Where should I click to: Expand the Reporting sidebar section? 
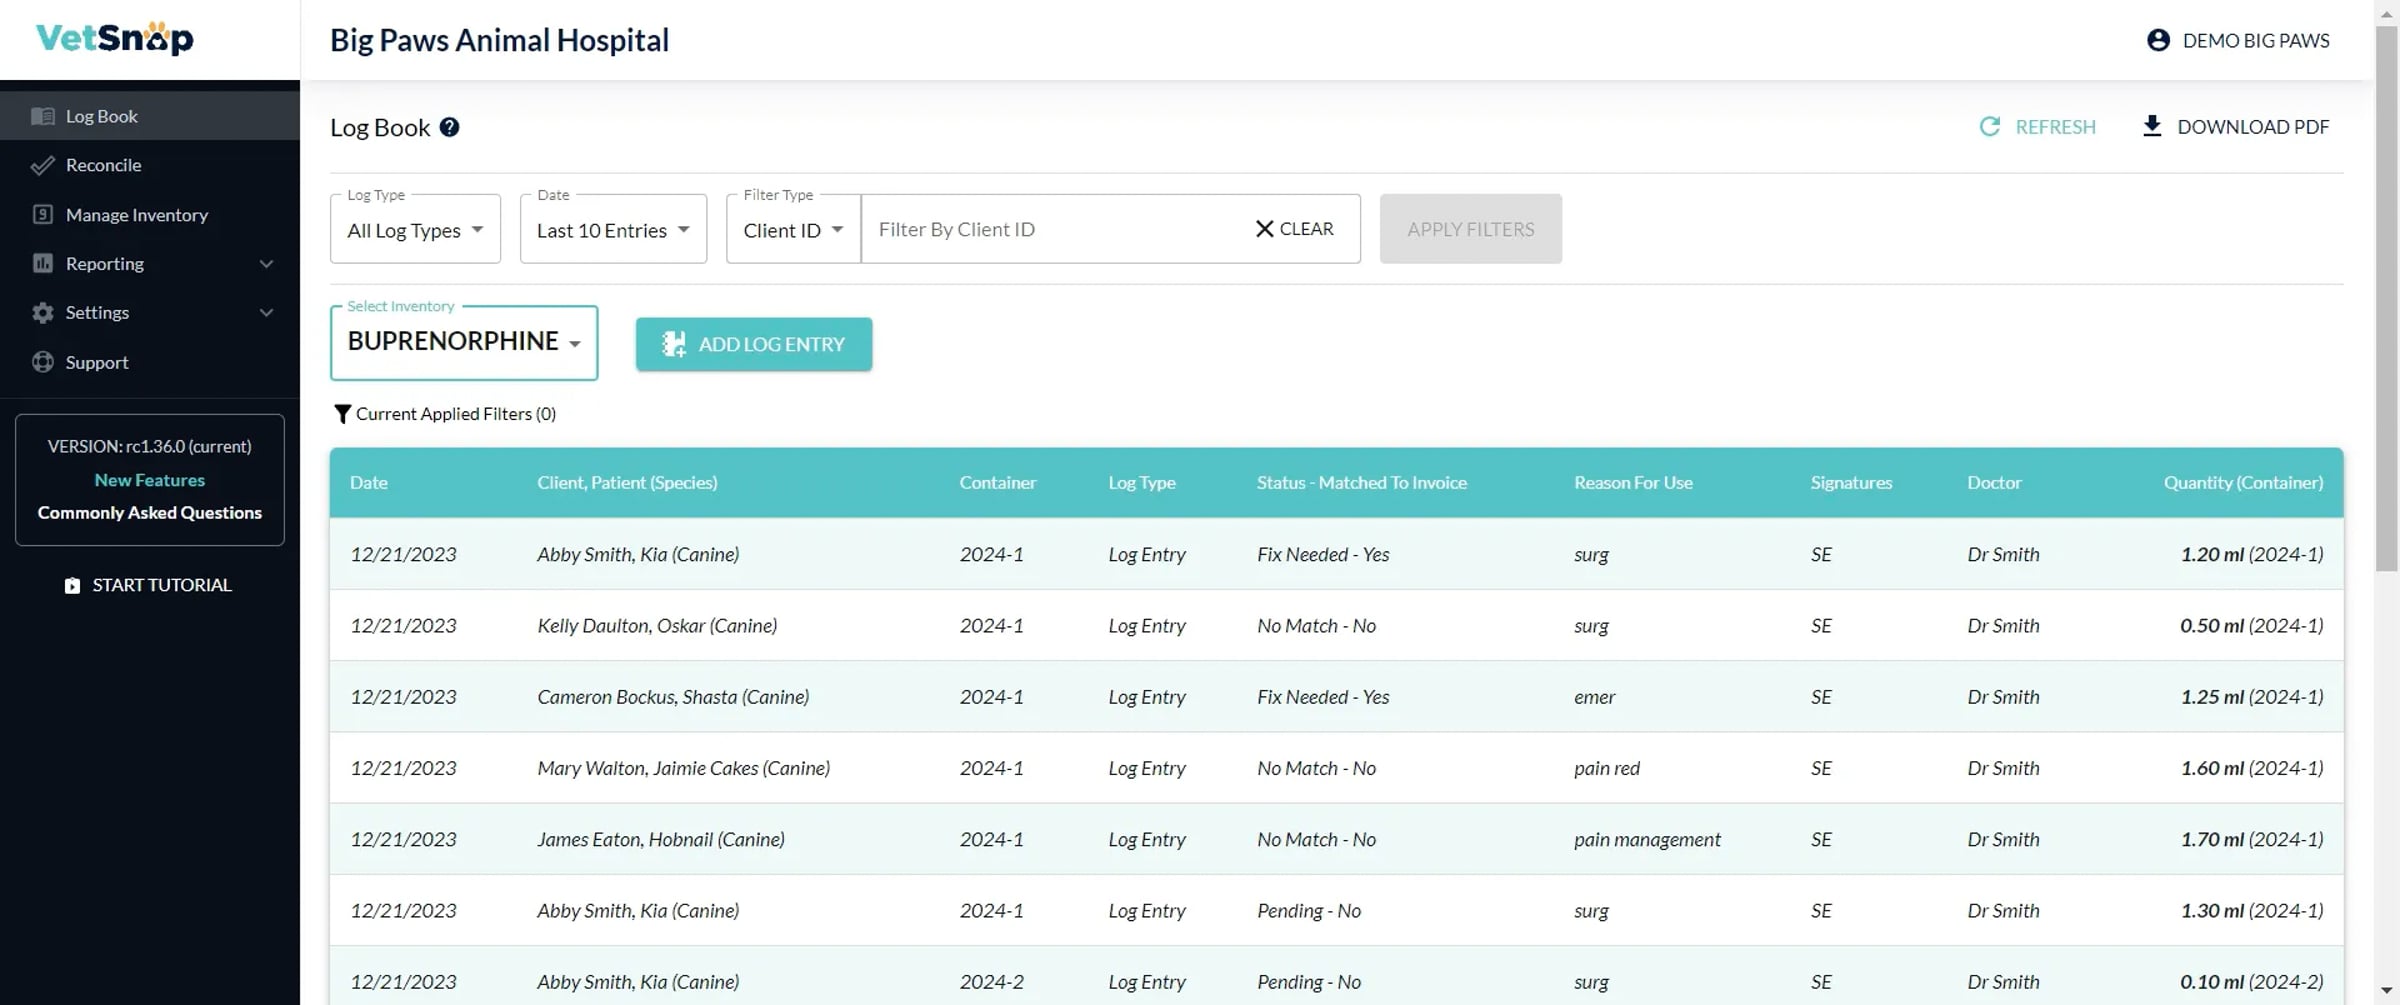pyautogui.click(x=266, y=263)
